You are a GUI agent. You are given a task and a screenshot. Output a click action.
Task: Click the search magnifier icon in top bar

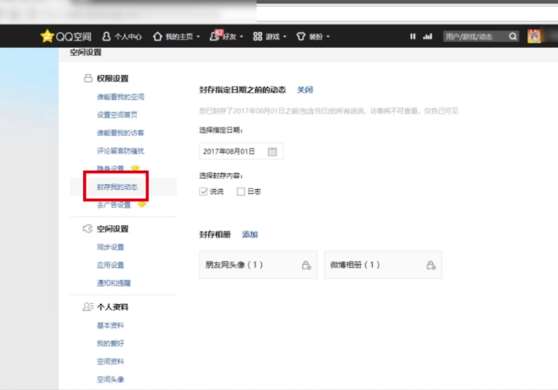pos(512,36)
